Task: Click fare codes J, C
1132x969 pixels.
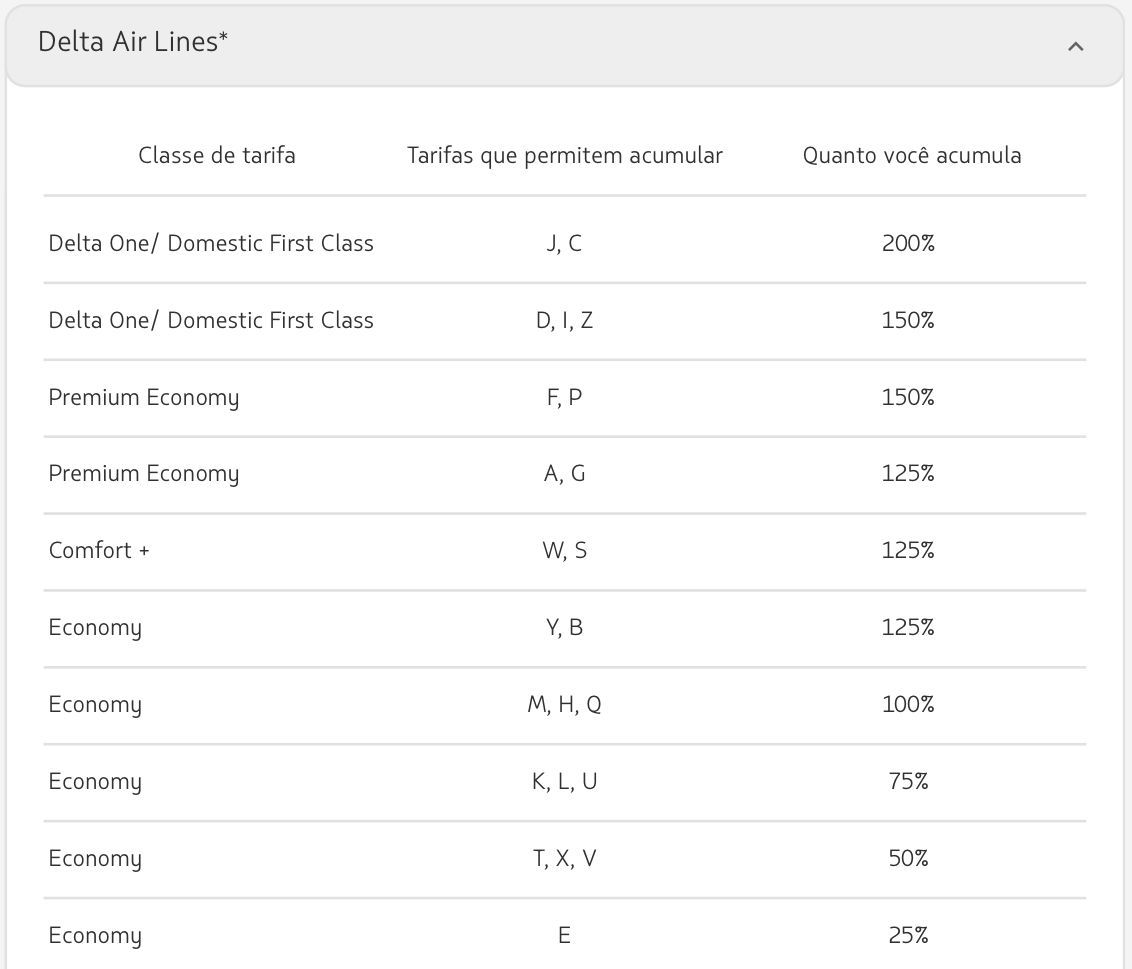Action: (x=564, y=244)
